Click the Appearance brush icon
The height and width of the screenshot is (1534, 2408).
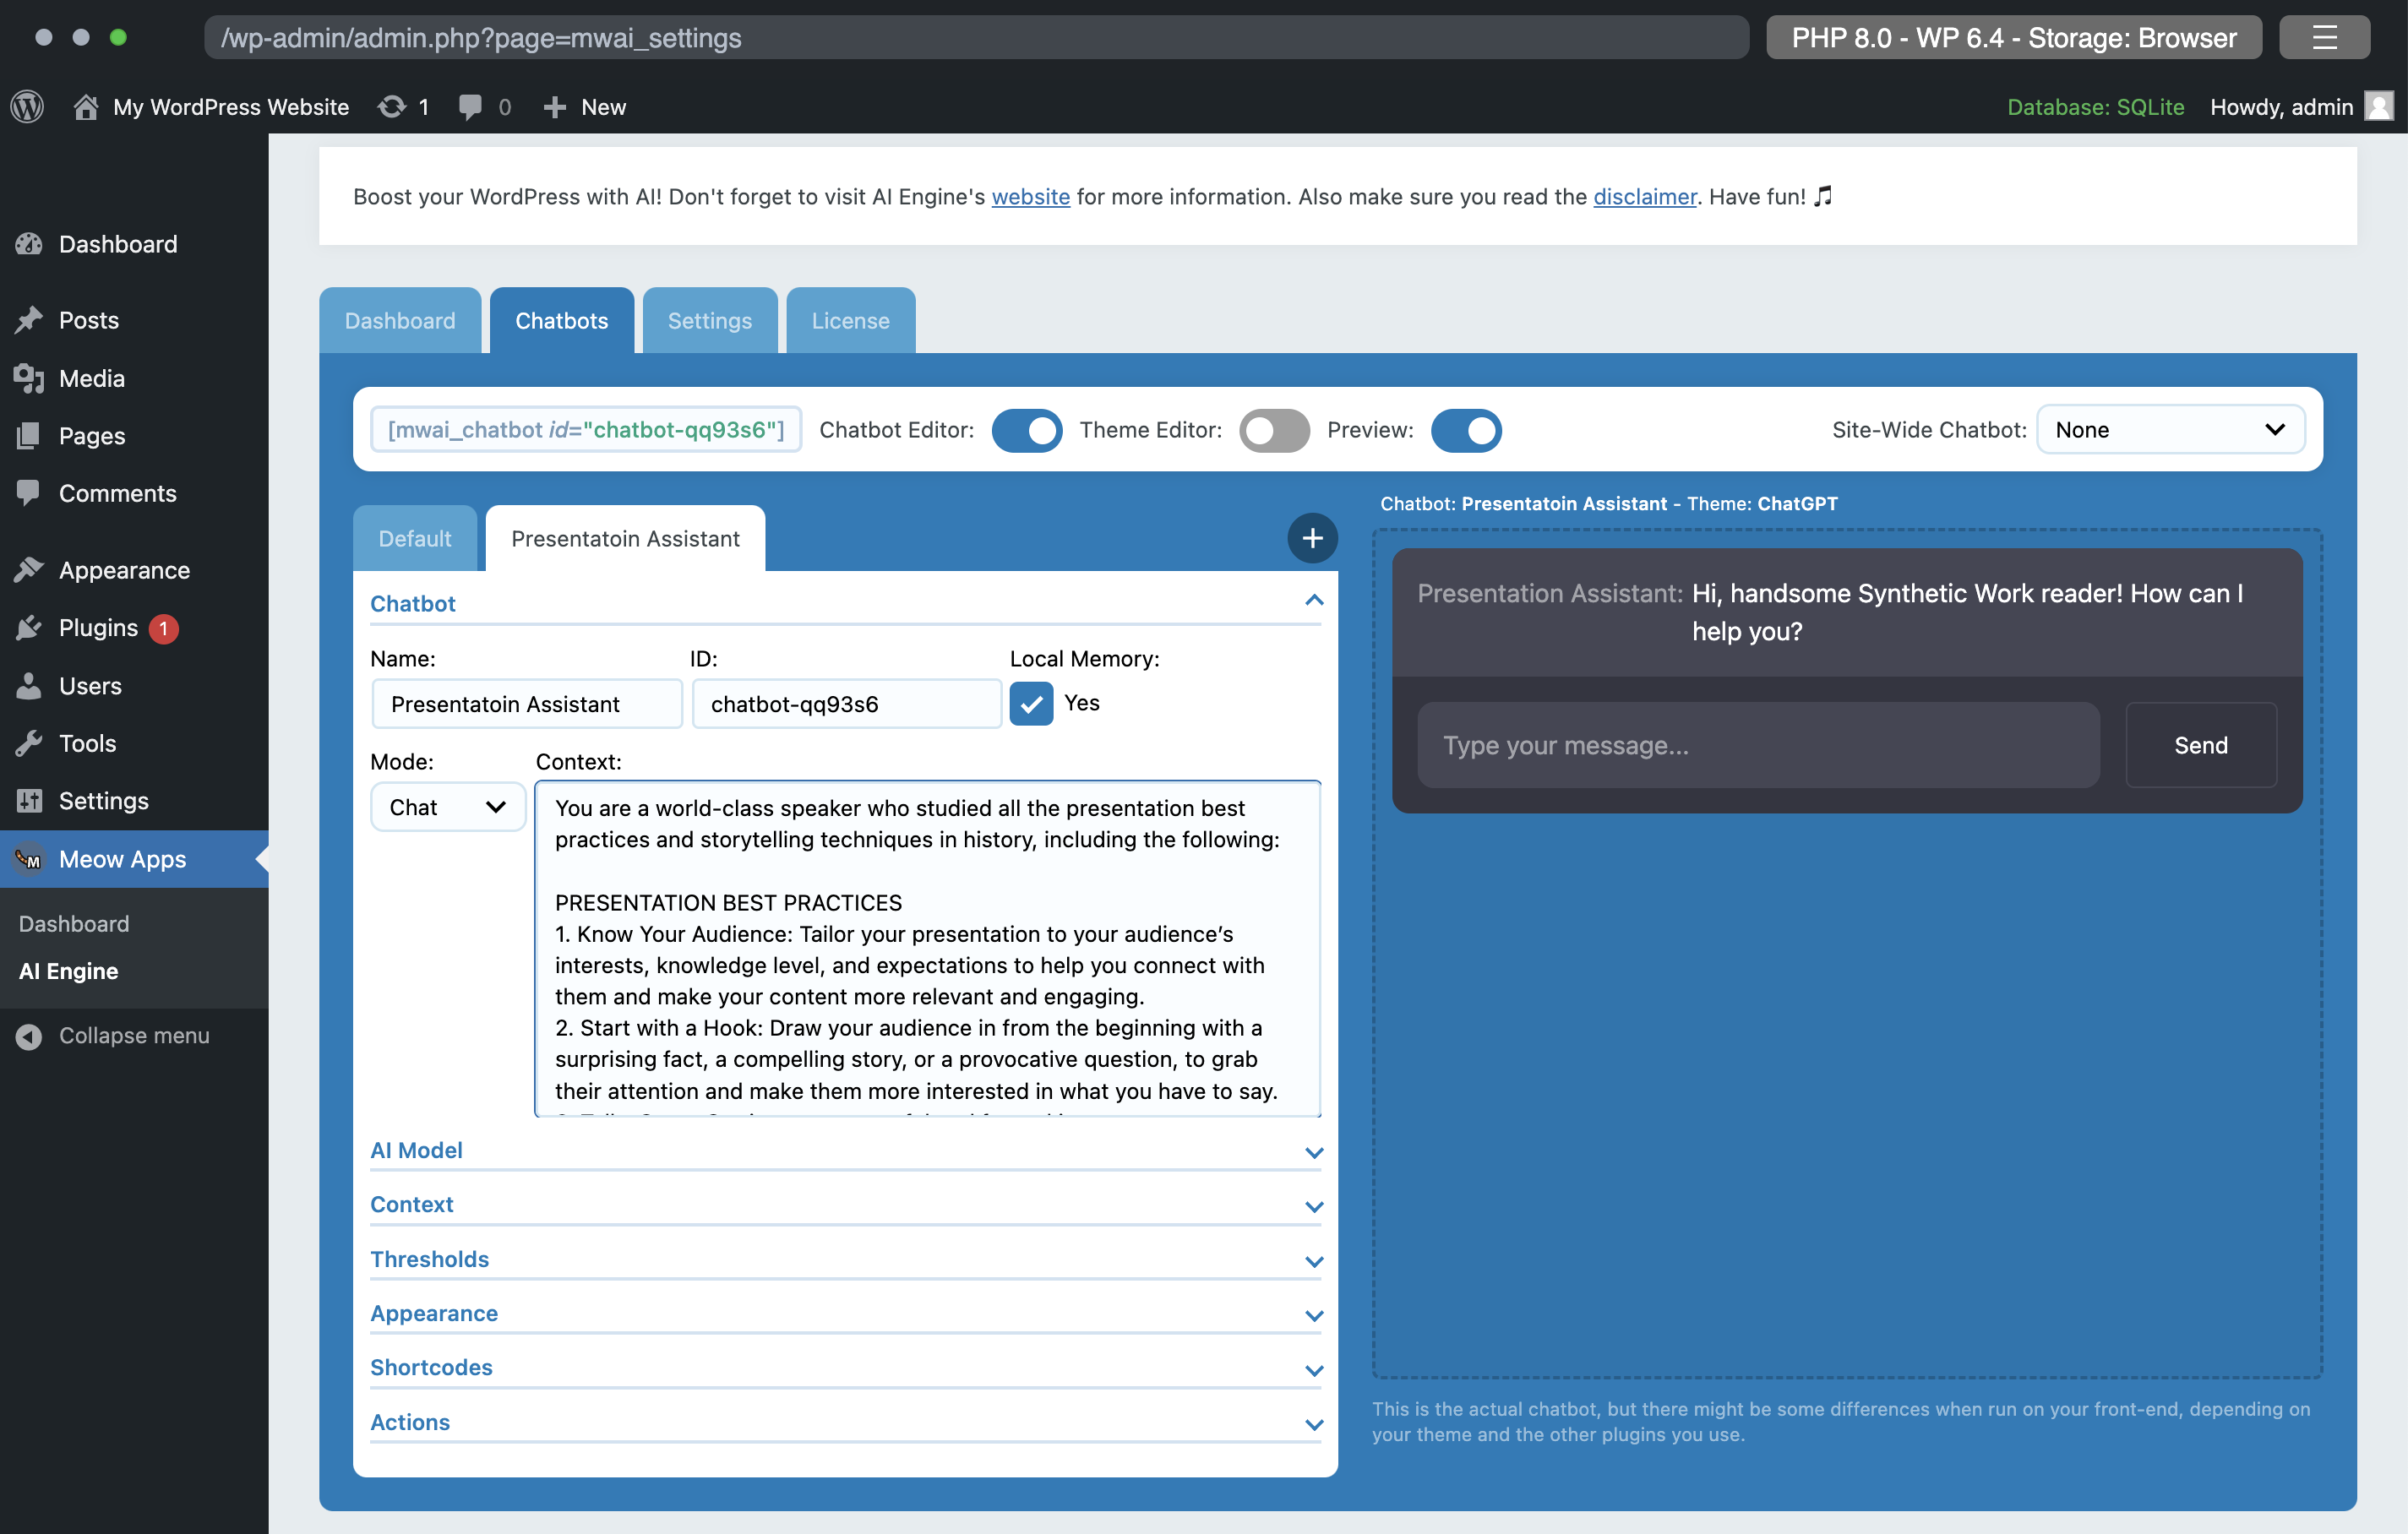click(29, 570)
